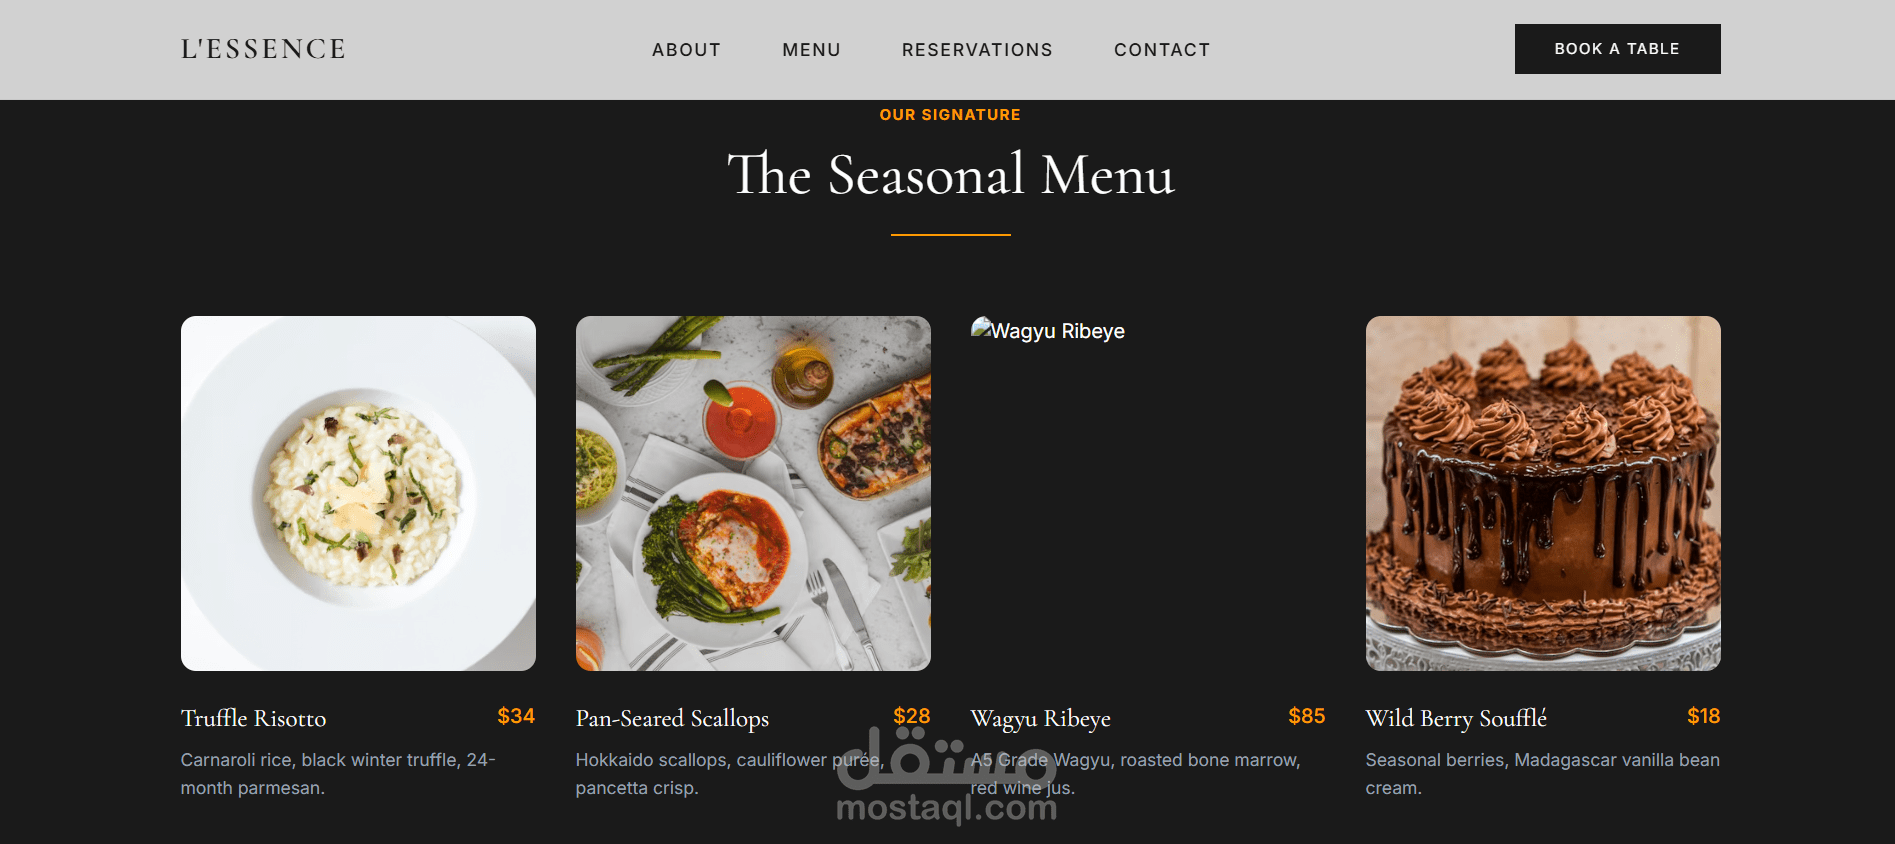Image resolution: width=1895 pixels, height=844 pixels.
Task: Go to the Menu nav link
Action: click(811, 50)
